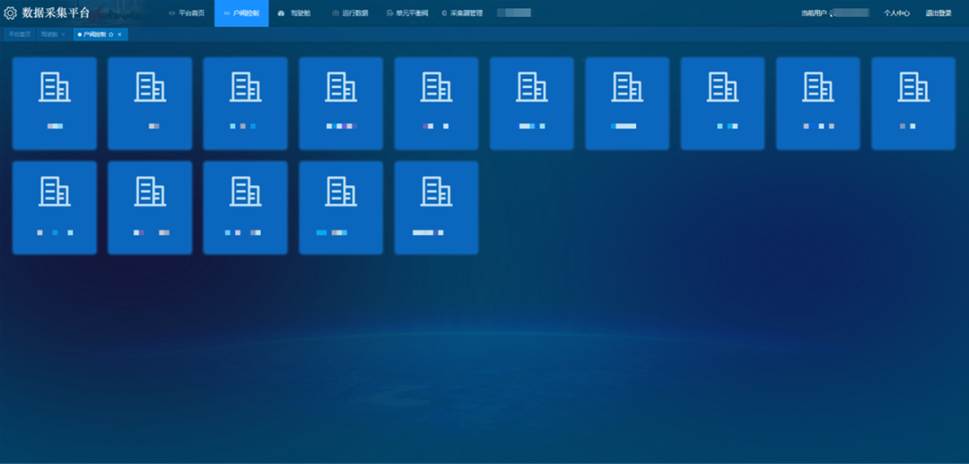Click 退出登录 to log out

(x=938, y=13)
